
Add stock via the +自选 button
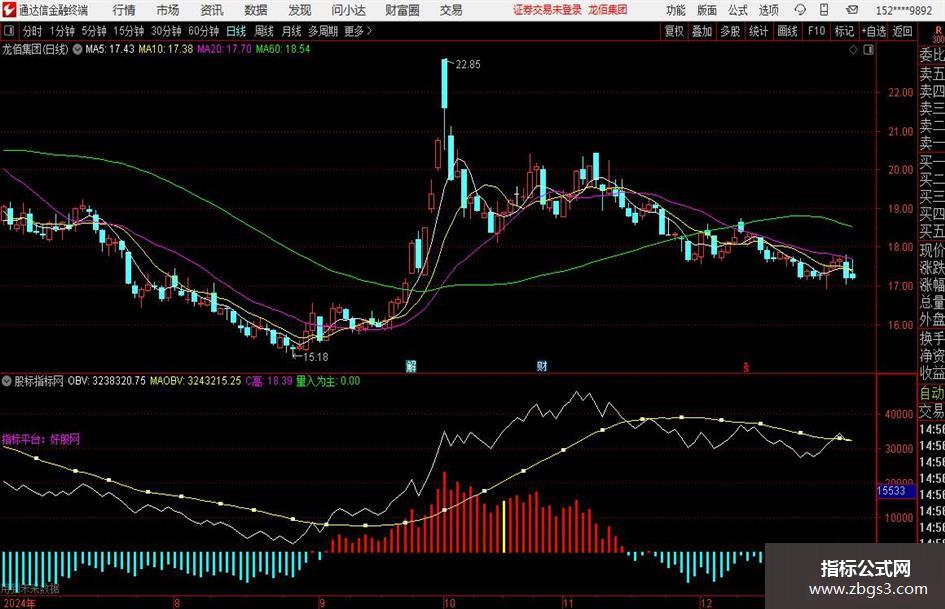pyautogui.click(x=874, y=31)
